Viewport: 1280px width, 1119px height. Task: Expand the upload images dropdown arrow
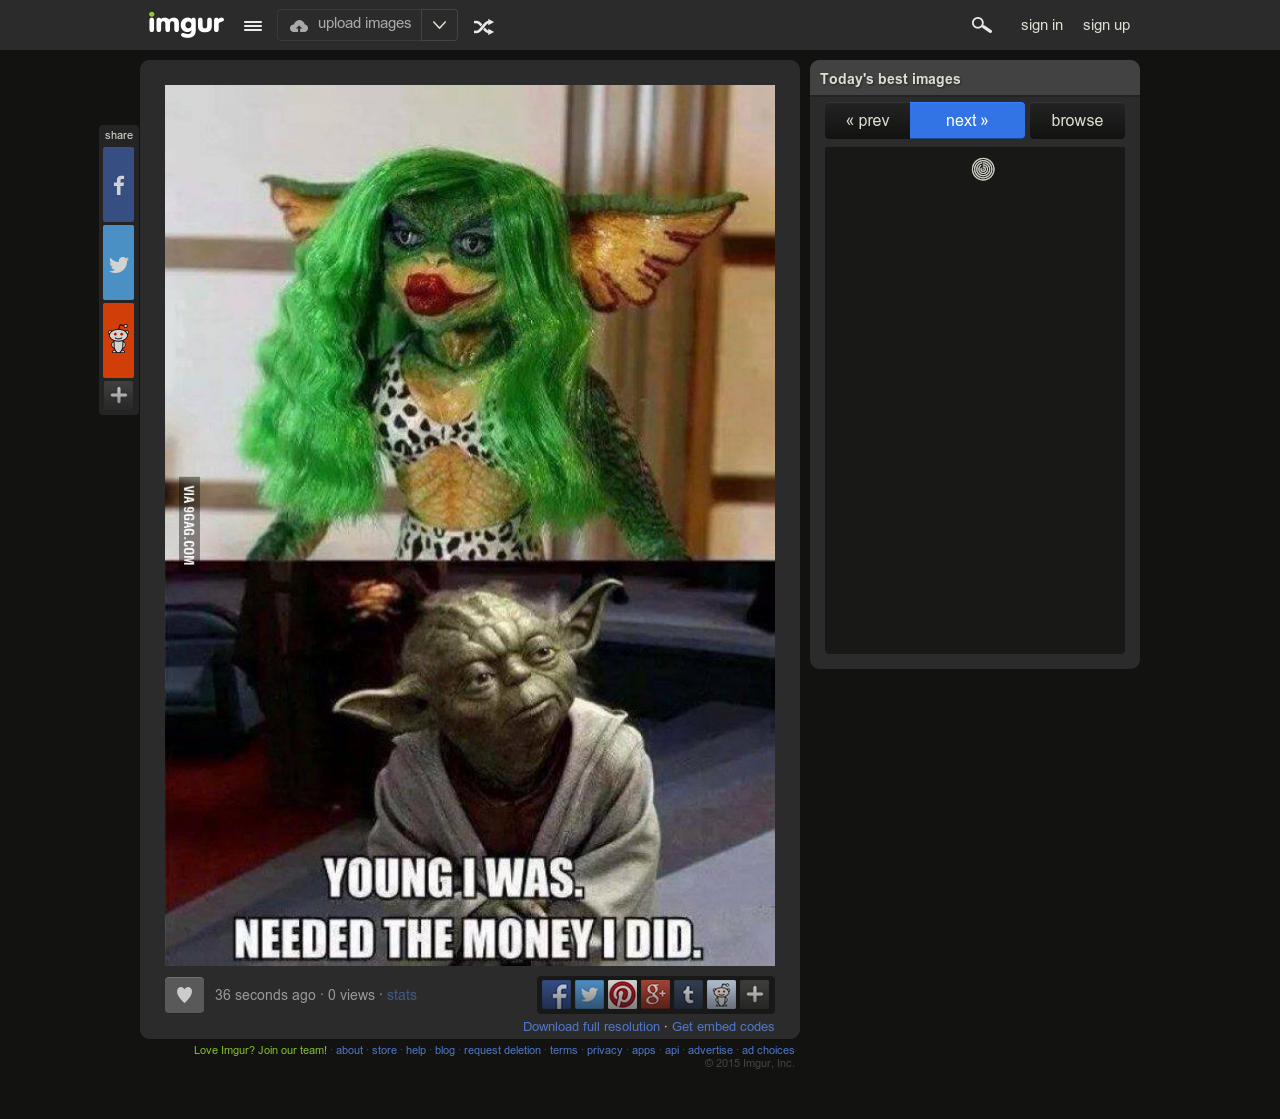(439, 25)
